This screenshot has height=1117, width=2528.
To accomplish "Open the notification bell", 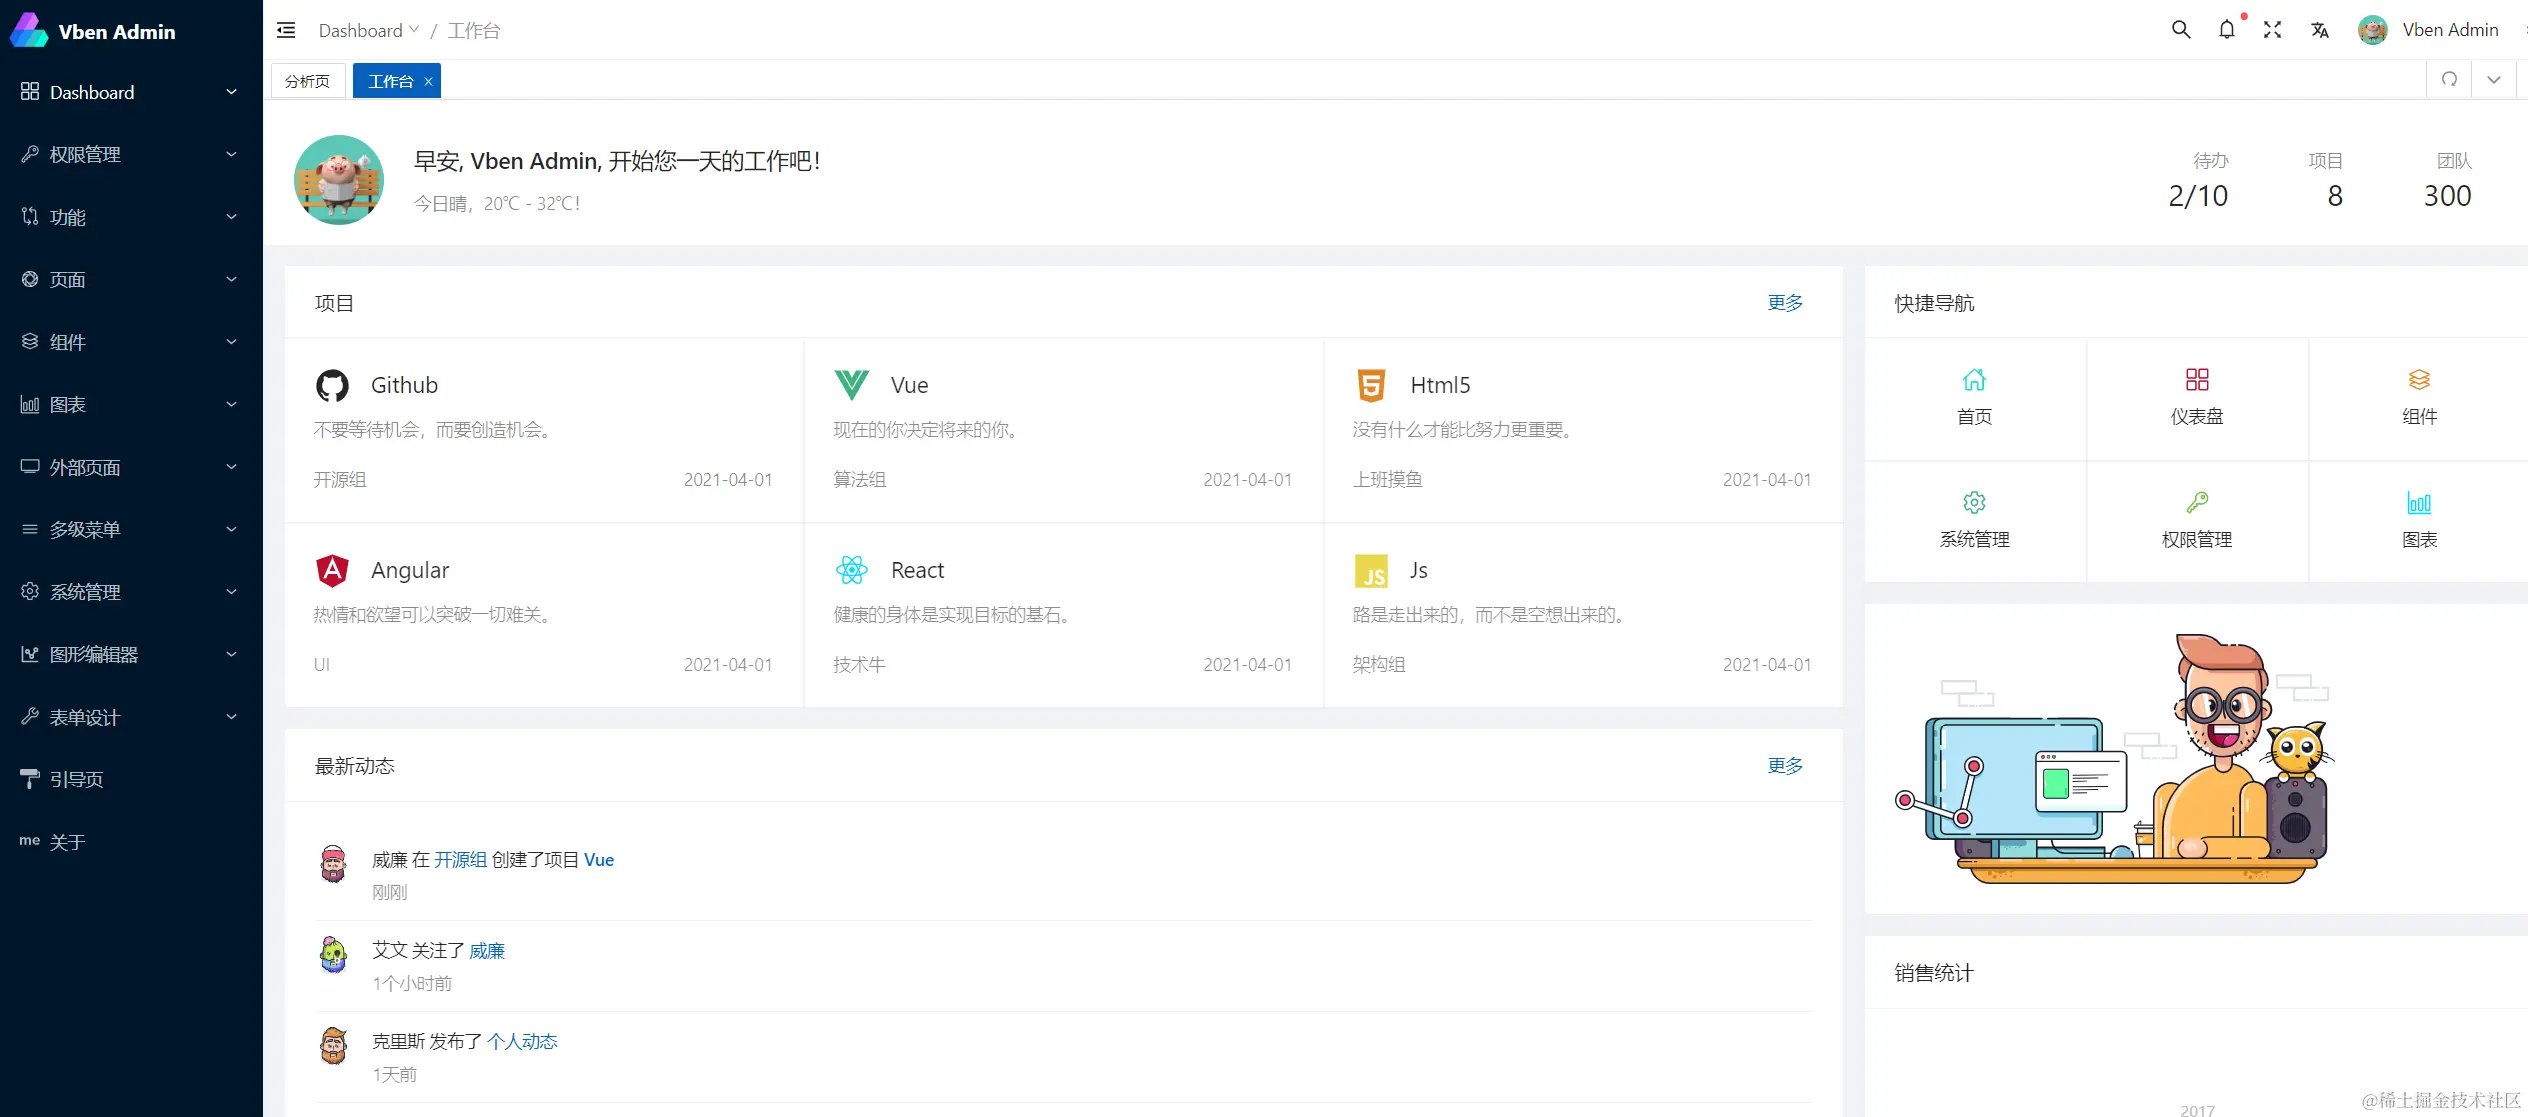I will click(x=2226, y=30).
